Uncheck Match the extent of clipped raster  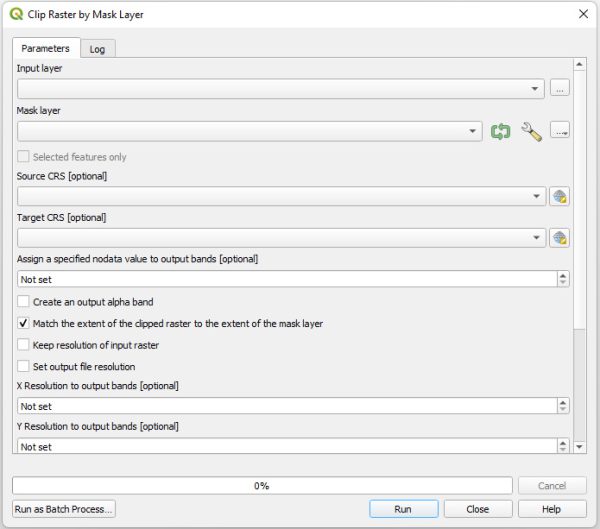click(x=24, y=324)
